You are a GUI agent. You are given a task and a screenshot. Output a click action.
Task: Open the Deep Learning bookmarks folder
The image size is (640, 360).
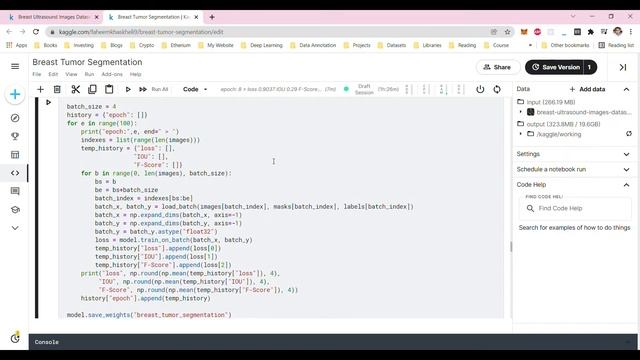[x=262, y=45]
